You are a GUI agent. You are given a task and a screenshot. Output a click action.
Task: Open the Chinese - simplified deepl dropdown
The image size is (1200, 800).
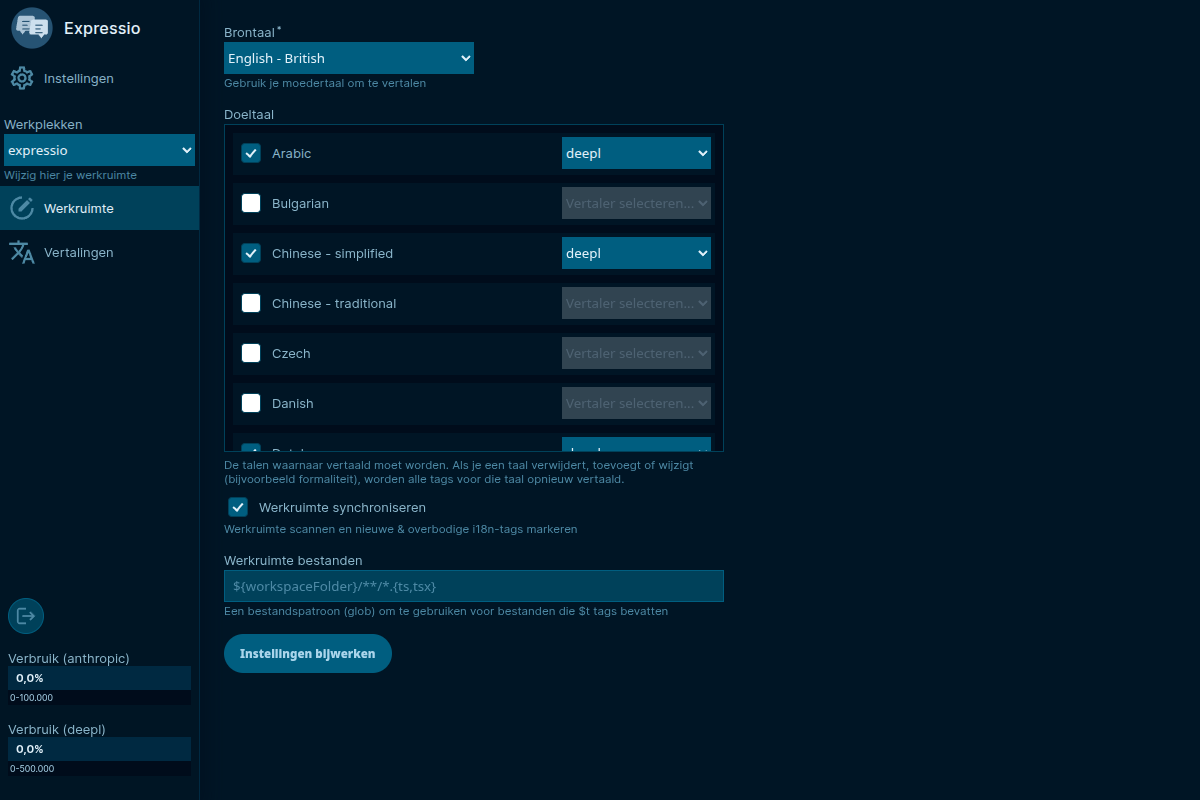(x=636, y=253)
